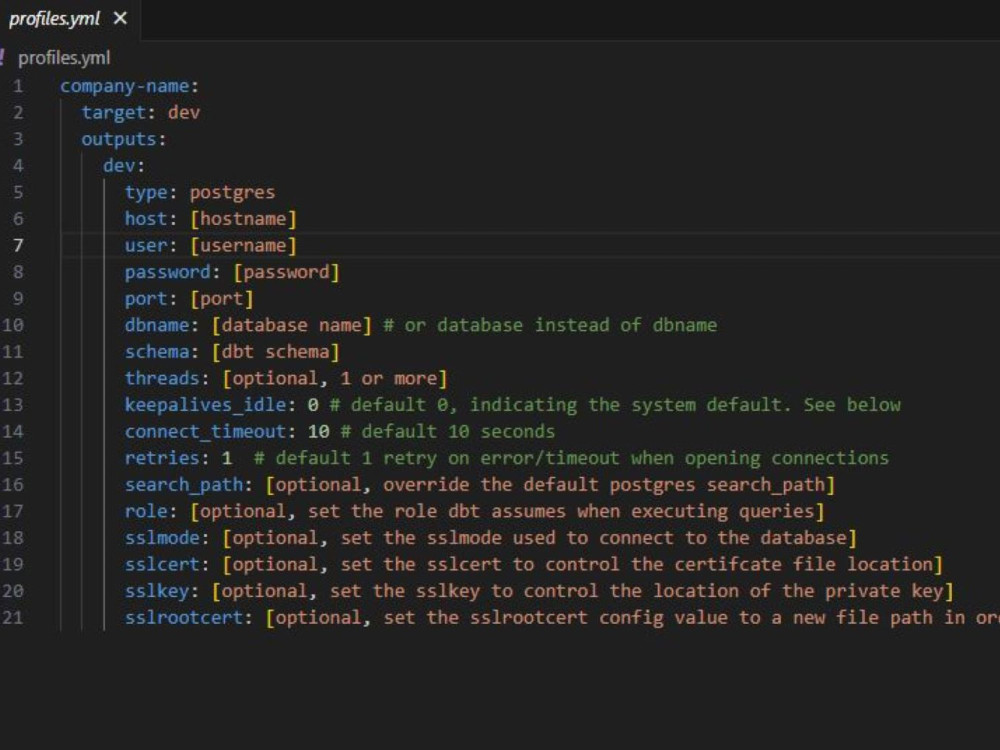The width and height of the screenshot is (1000, 750).
Task: Click the [username] placeholder
Action: [243, 246]
